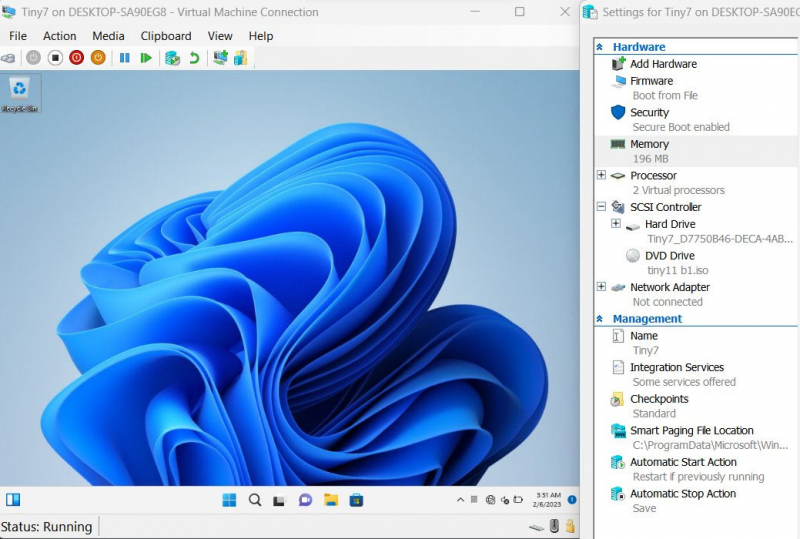Collapse the Hardware section header
Viewport: 800px width, 539px height.
coord(600,47)
